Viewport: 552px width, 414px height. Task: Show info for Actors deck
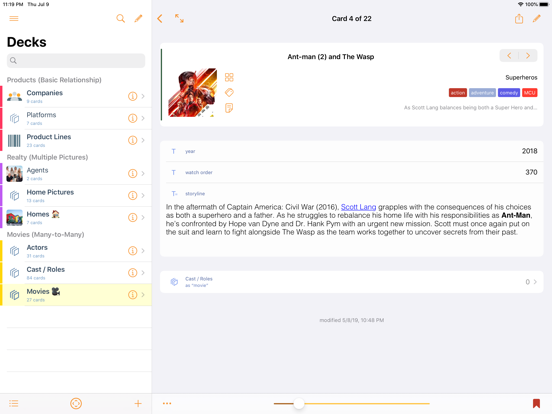132,251
